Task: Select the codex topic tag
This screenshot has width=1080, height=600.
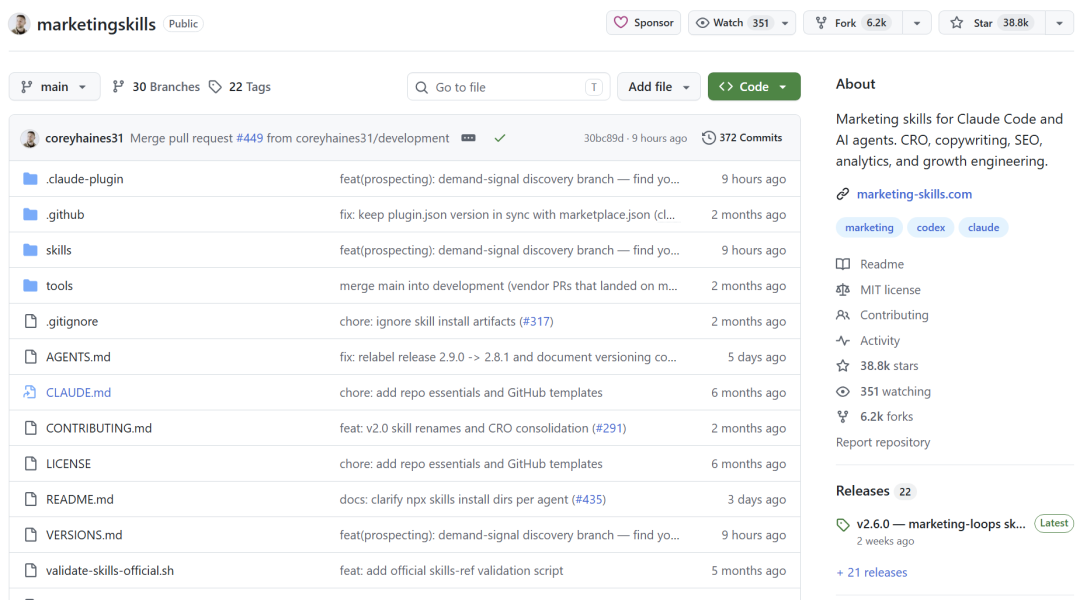Action: coord(931,227)
